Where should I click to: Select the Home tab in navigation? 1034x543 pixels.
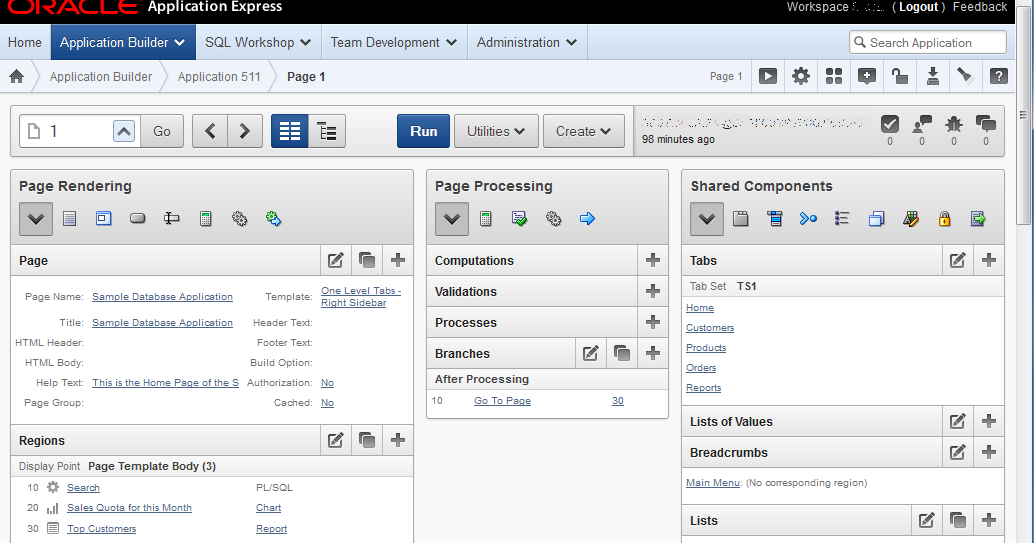[25, 42]
